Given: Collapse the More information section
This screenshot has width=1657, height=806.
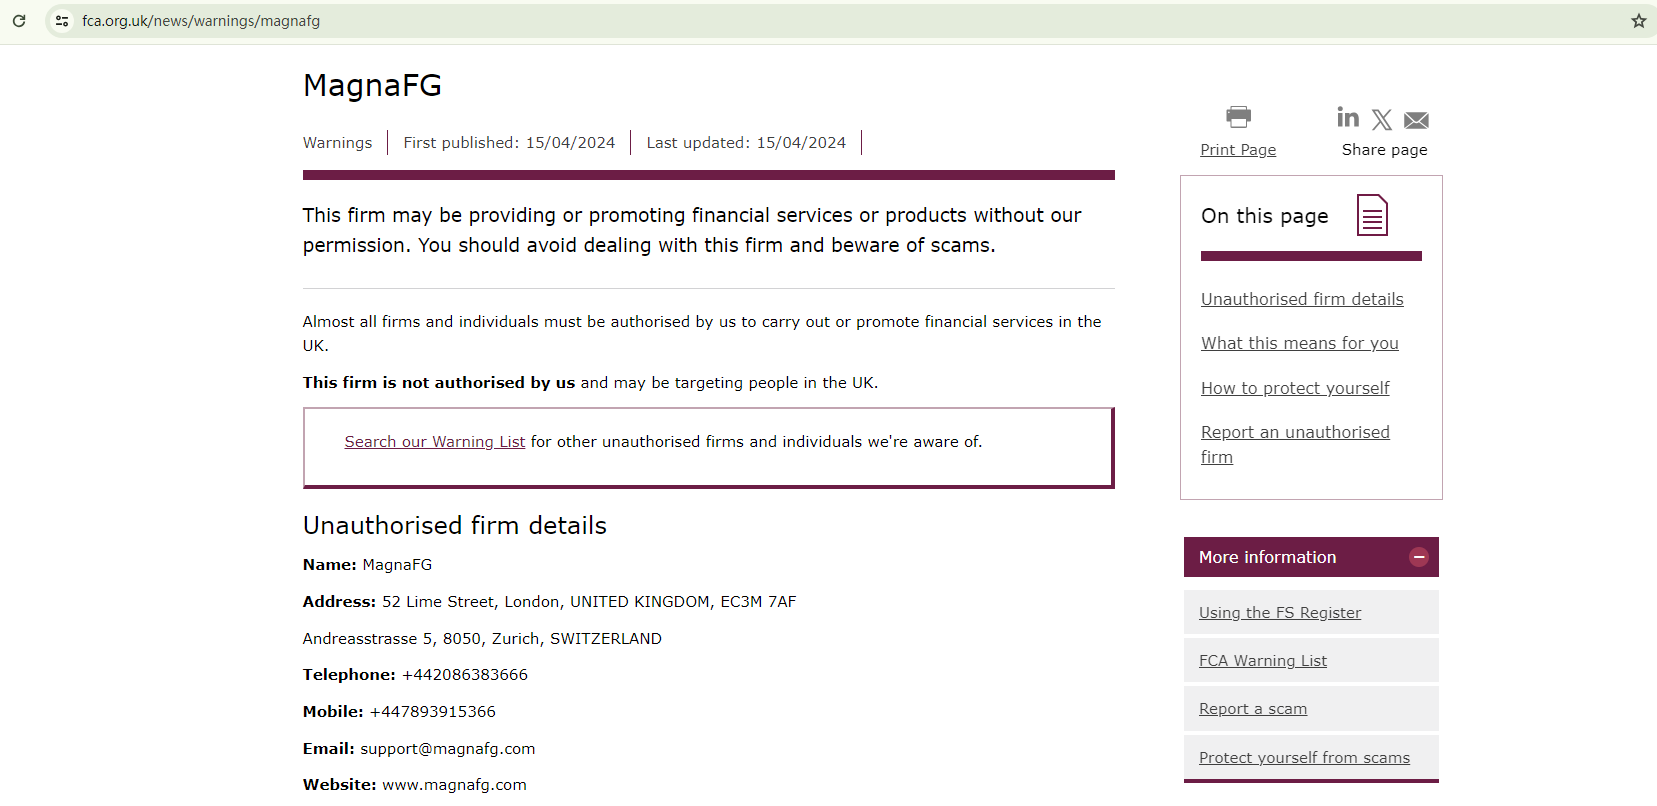Looking at the screenshot, I should coord(1418,557).
